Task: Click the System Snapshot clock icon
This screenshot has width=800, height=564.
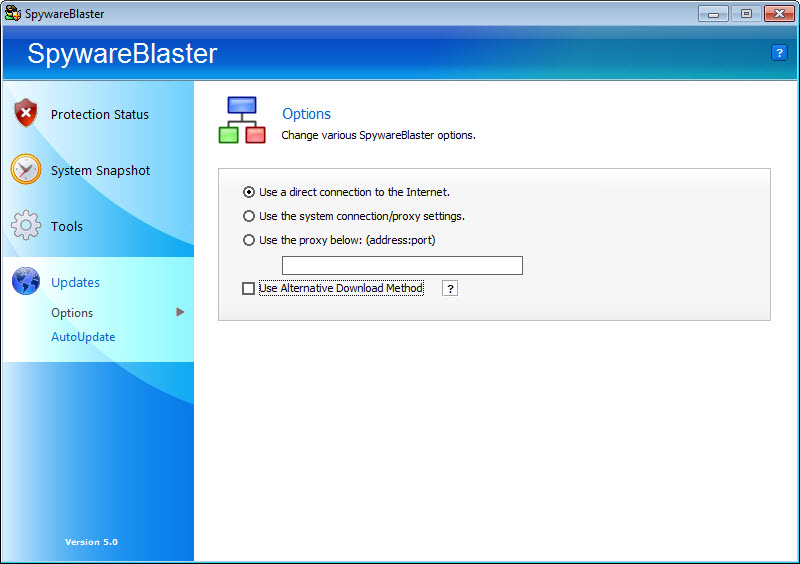Action: (26, 169)
